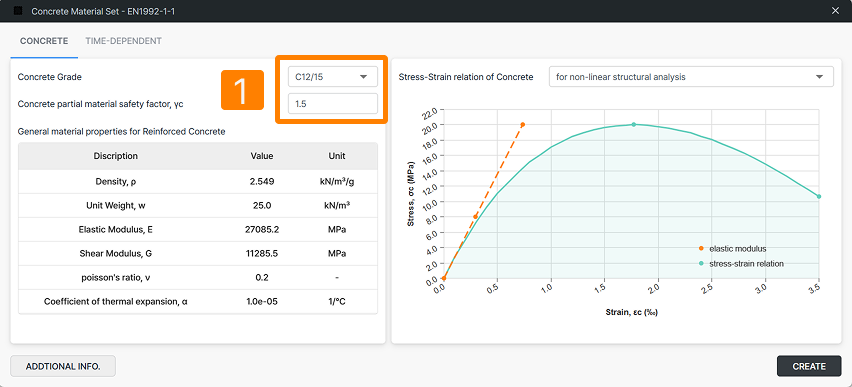Image resolution: width=852 pixels, height=387 pixels.
Task: Click the black app icon in title bar
Action: (x=18, y=10)
